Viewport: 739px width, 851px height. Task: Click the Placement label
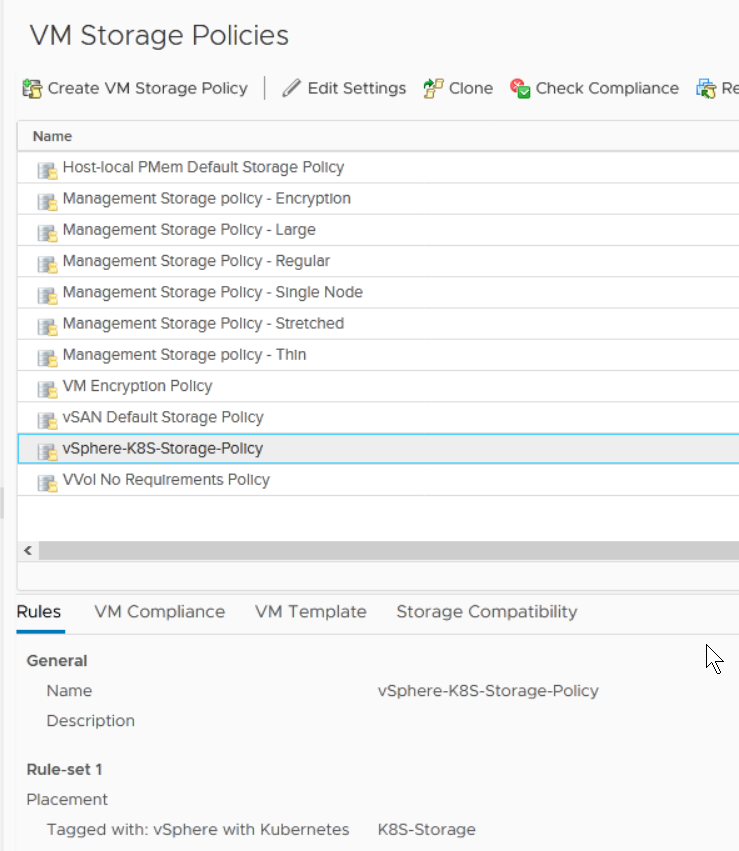tap(67, 799)
